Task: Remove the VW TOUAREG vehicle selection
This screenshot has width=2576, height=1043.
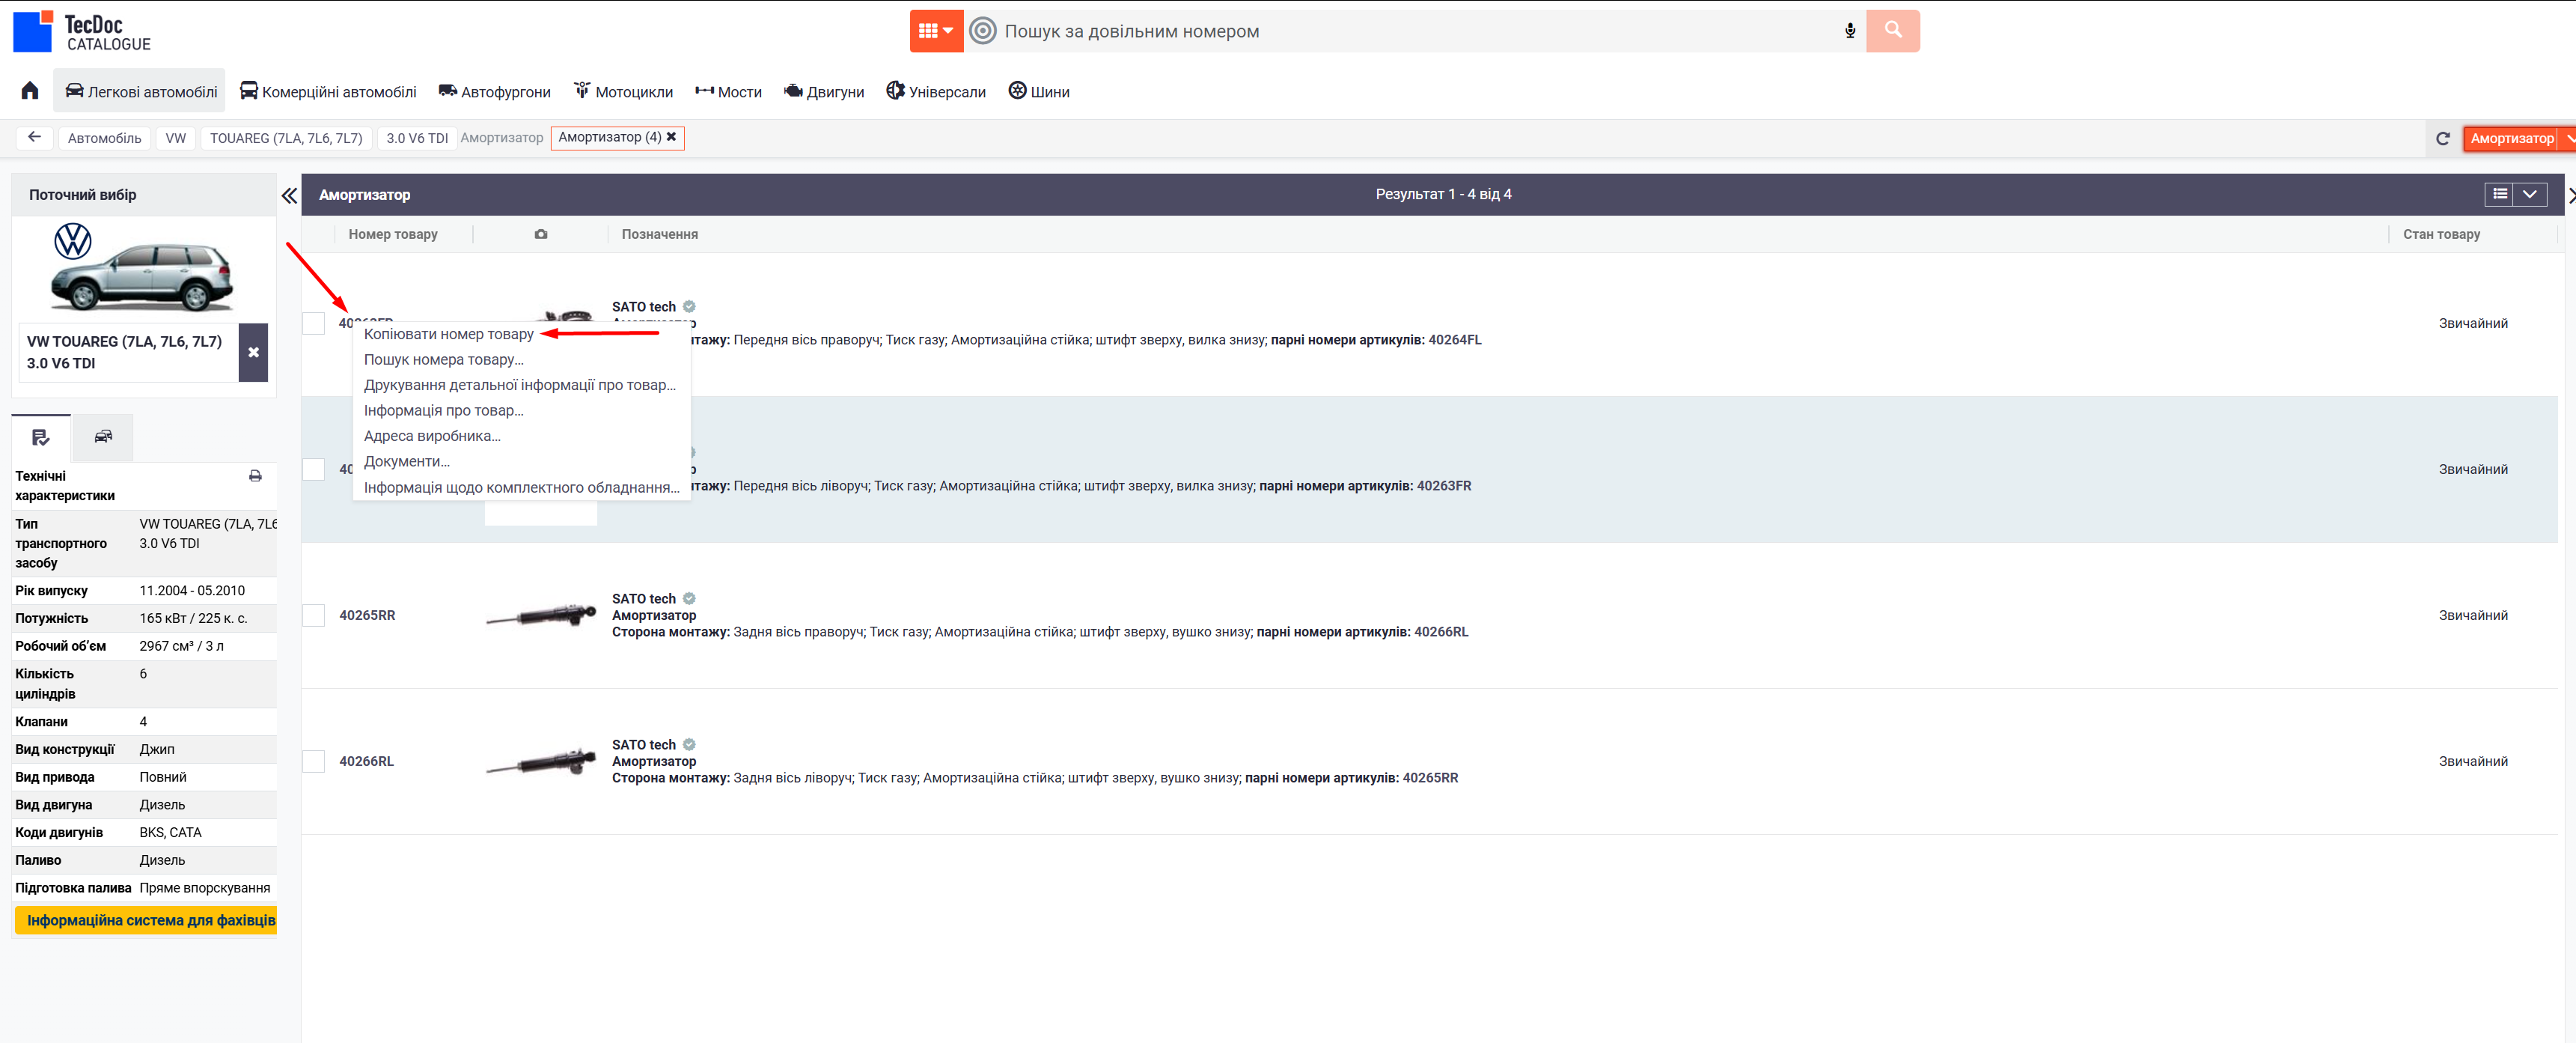Action: pyautogui.click(x=253, y=352)
